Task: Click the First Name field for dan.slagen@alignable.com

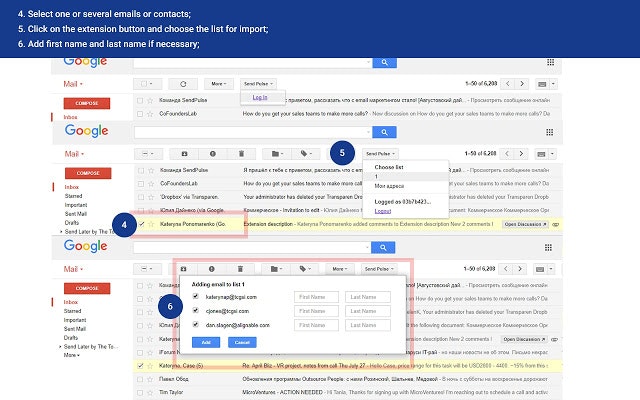Action: (x=316, y=325)
